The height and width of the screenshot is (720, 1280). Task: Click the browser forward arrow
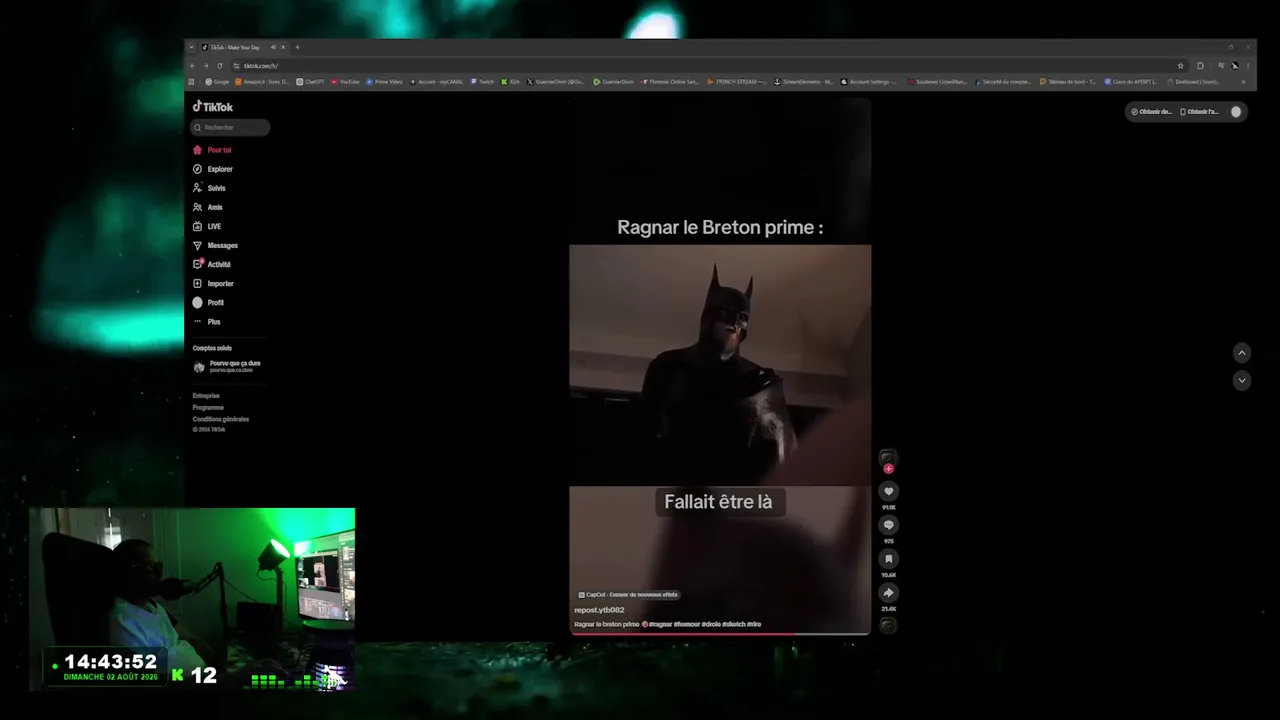pyautogui.click(x=206, y=66)
